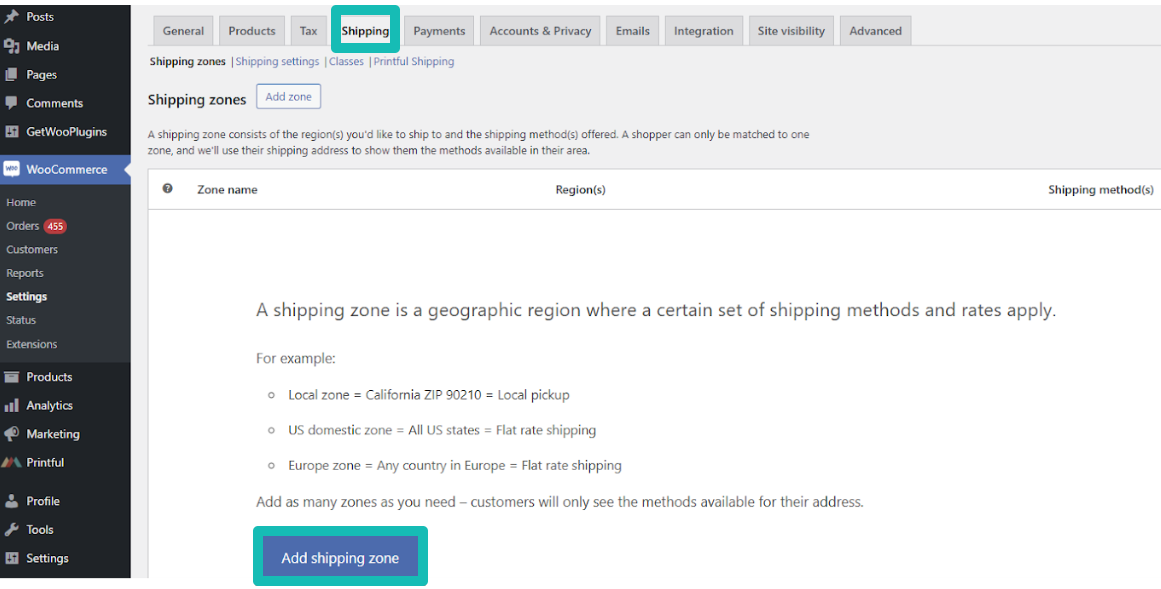Open the GetWooPlugins sidebar icon
1161x589 pixels.
10,131
